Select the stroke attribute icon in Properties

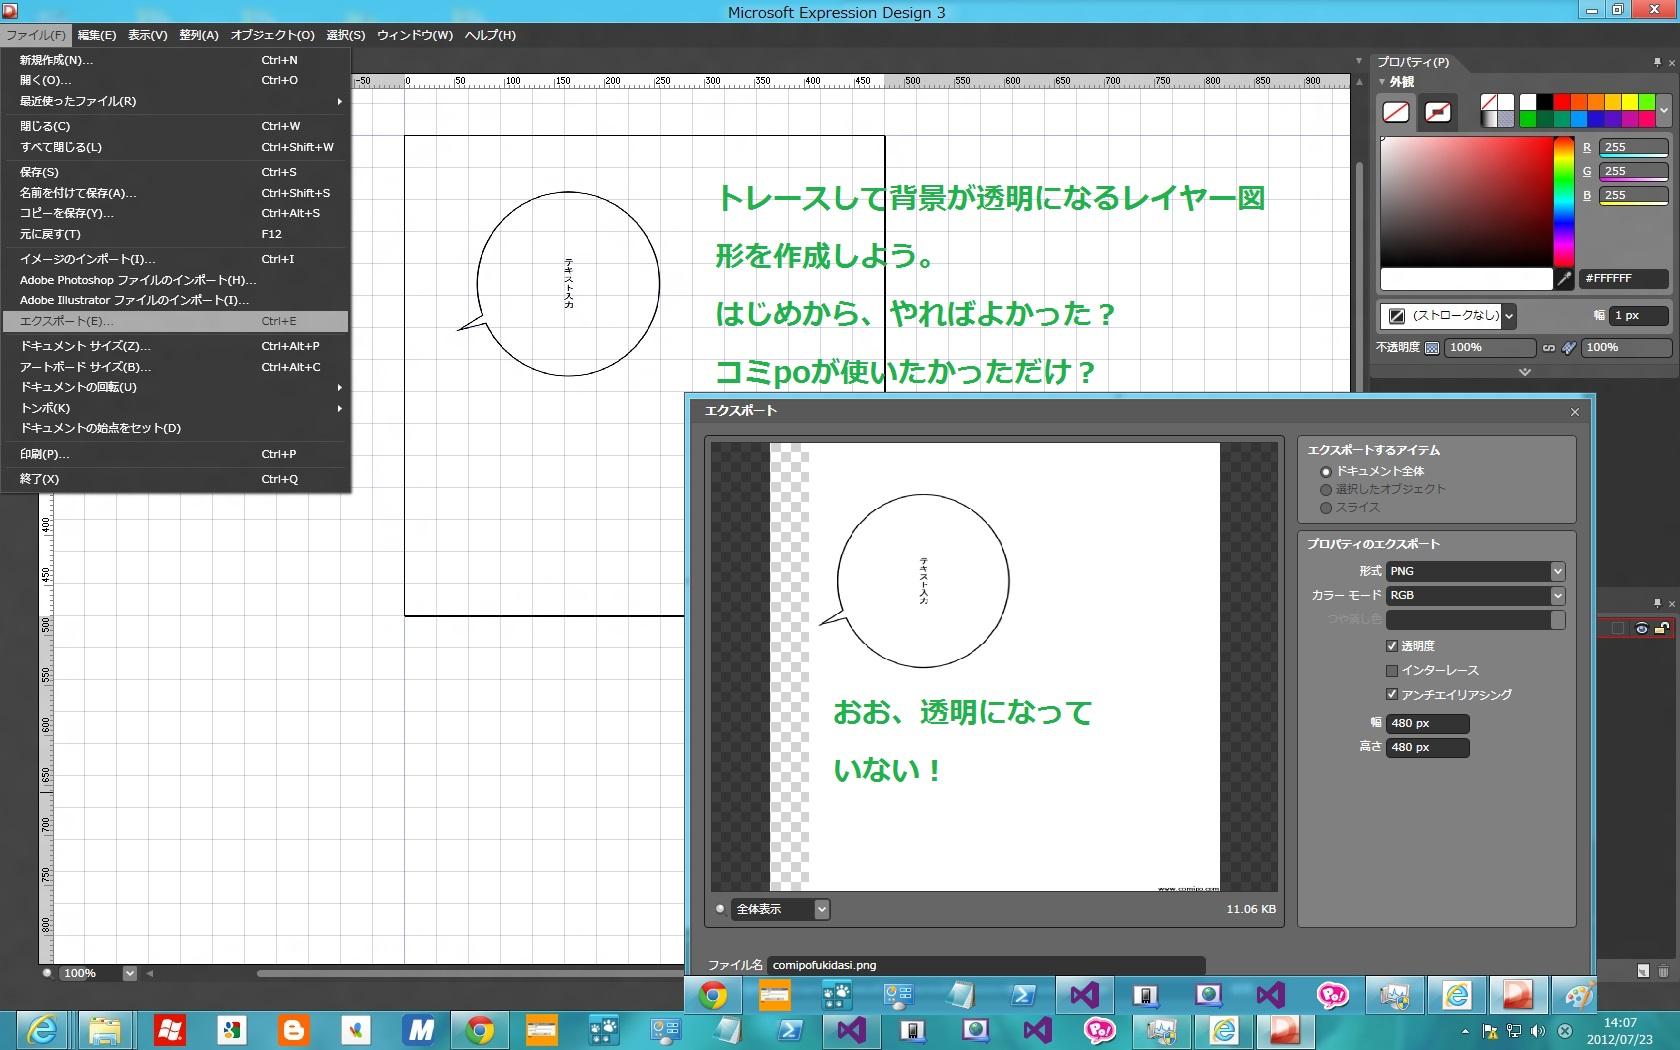(x=1438, y=112)
